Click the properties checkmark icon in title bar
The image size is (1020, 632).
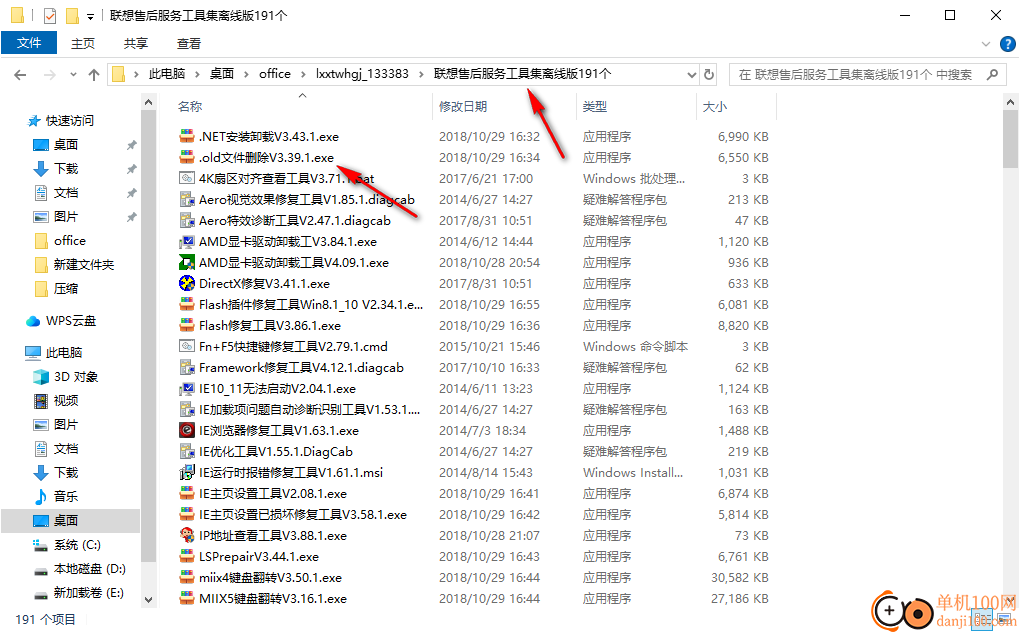[49, 15]
